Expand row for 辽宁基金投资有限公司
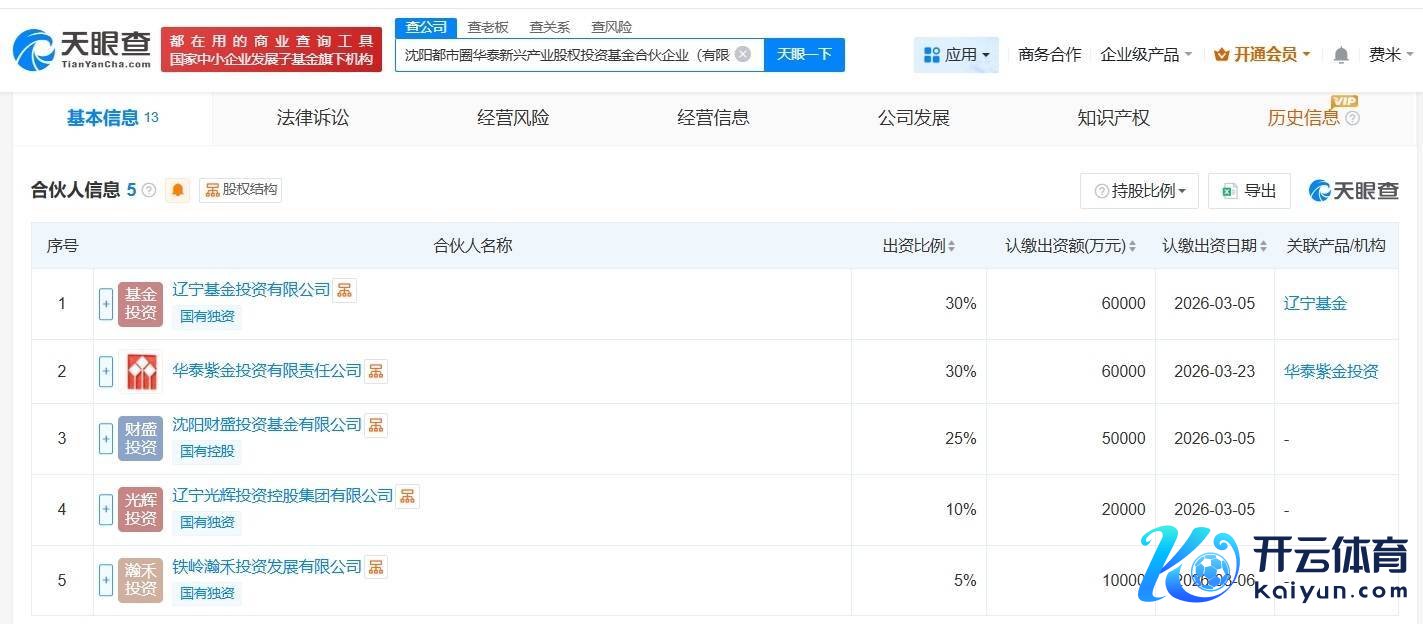1423x624 pixels. click(x=106, y=304)
